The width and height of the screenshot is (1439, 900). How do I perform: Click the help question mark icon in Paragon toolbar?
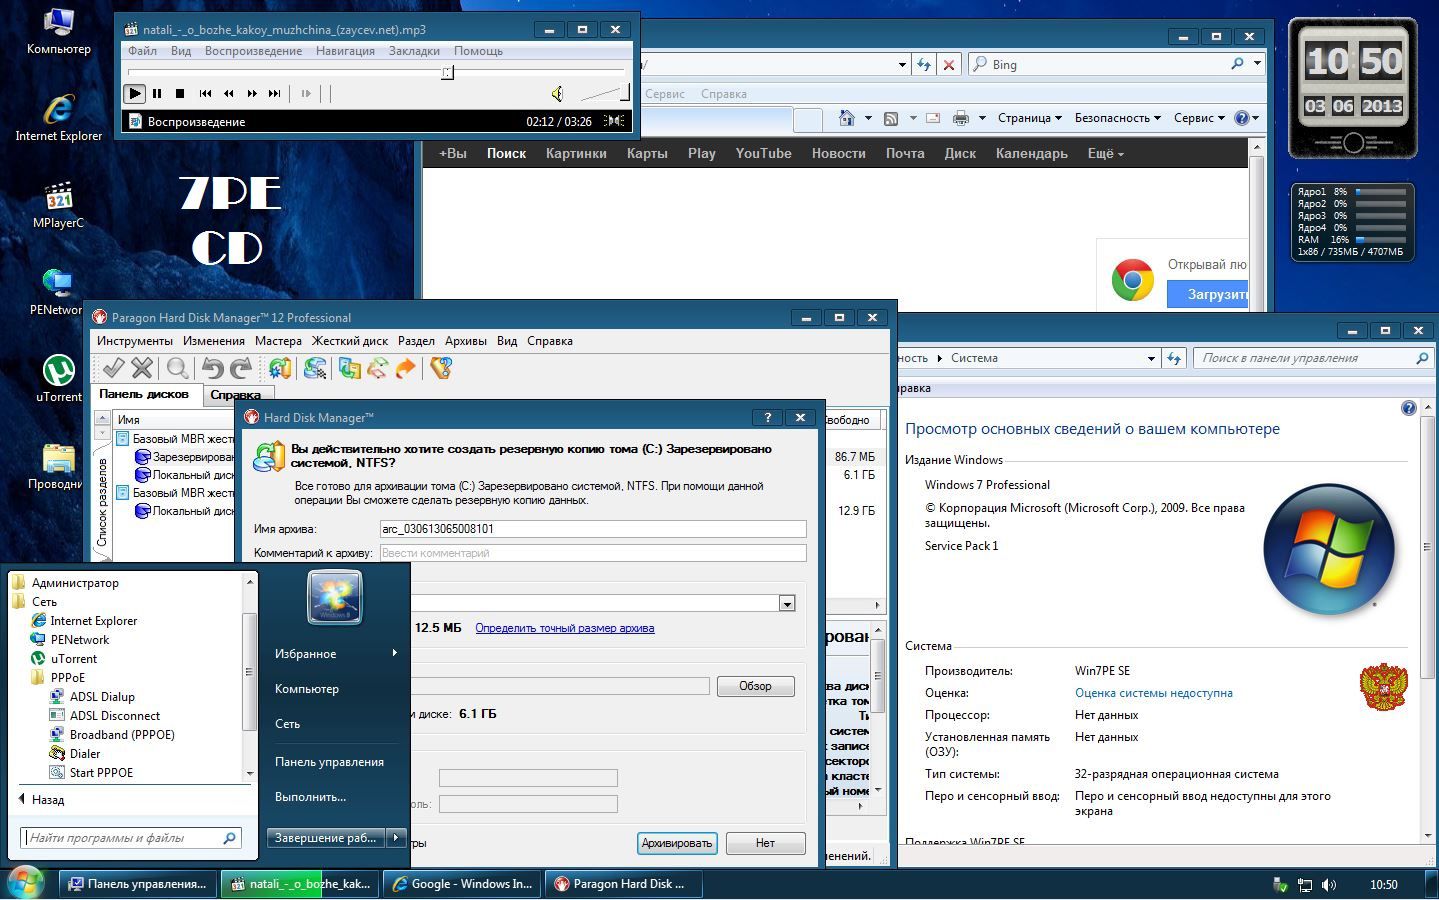pyautogui.click(x=441, y=368)
